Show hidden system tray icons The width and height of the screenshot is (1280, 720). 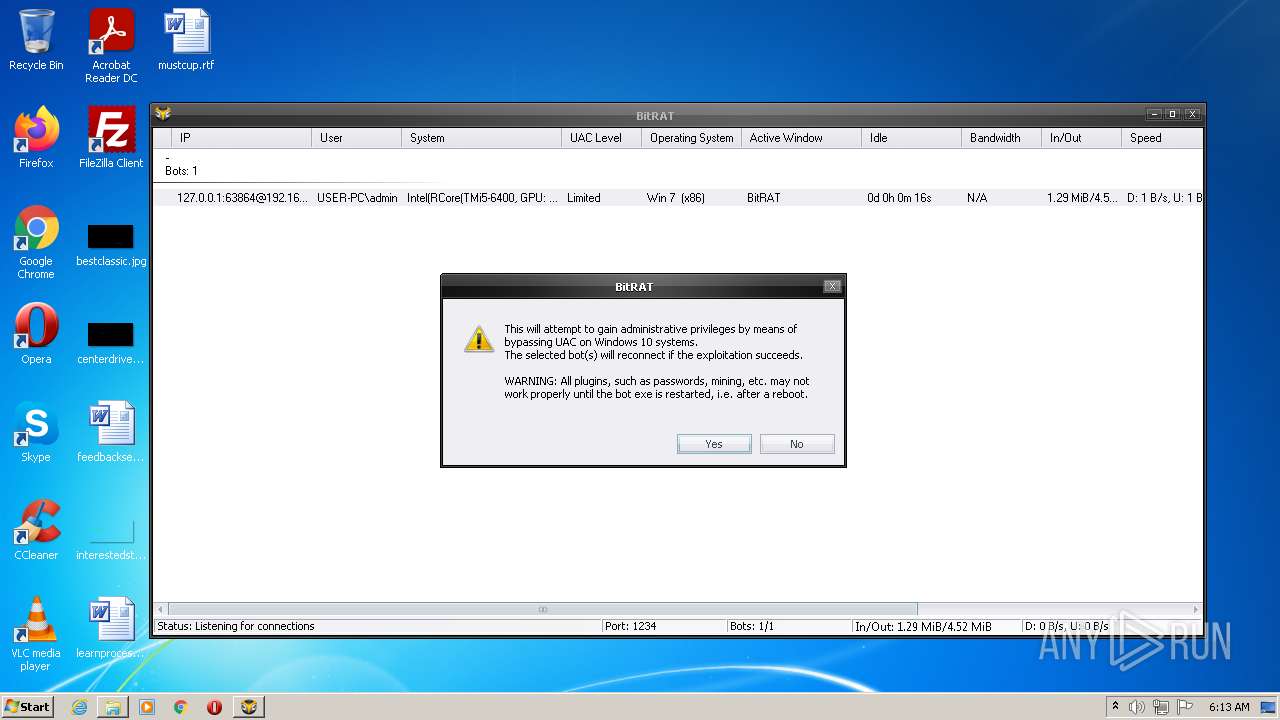[x=1115, y=706]
